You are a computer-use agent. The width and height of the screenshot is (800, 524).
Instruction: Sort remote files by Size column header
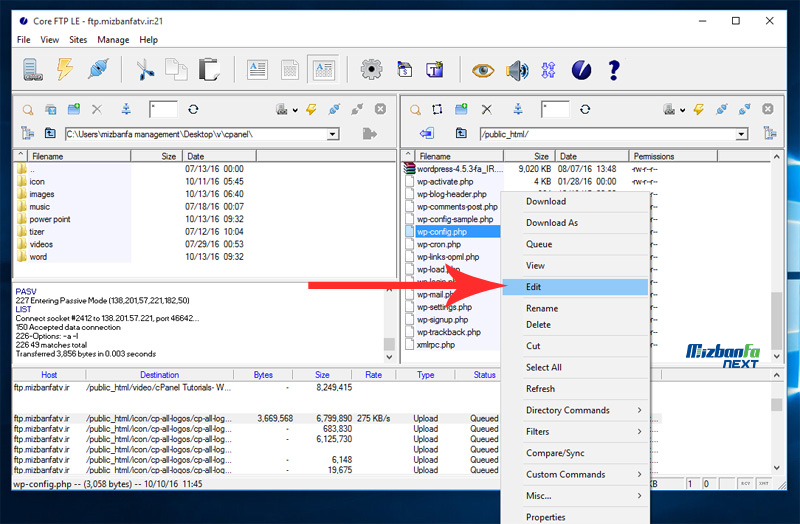(x=529, y=156)
